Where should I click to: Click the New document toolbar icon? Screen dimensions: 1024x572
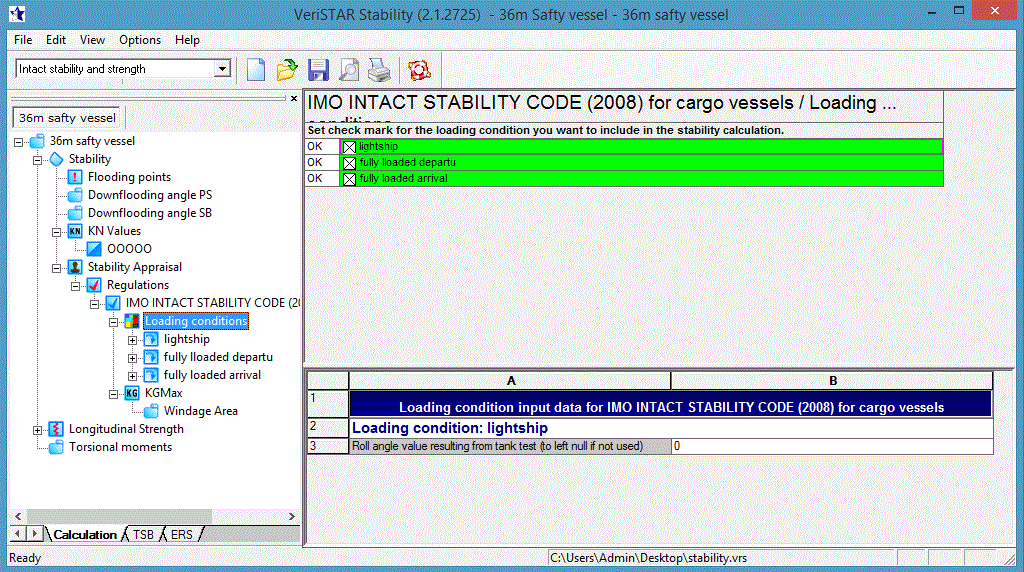pos(256,70)
